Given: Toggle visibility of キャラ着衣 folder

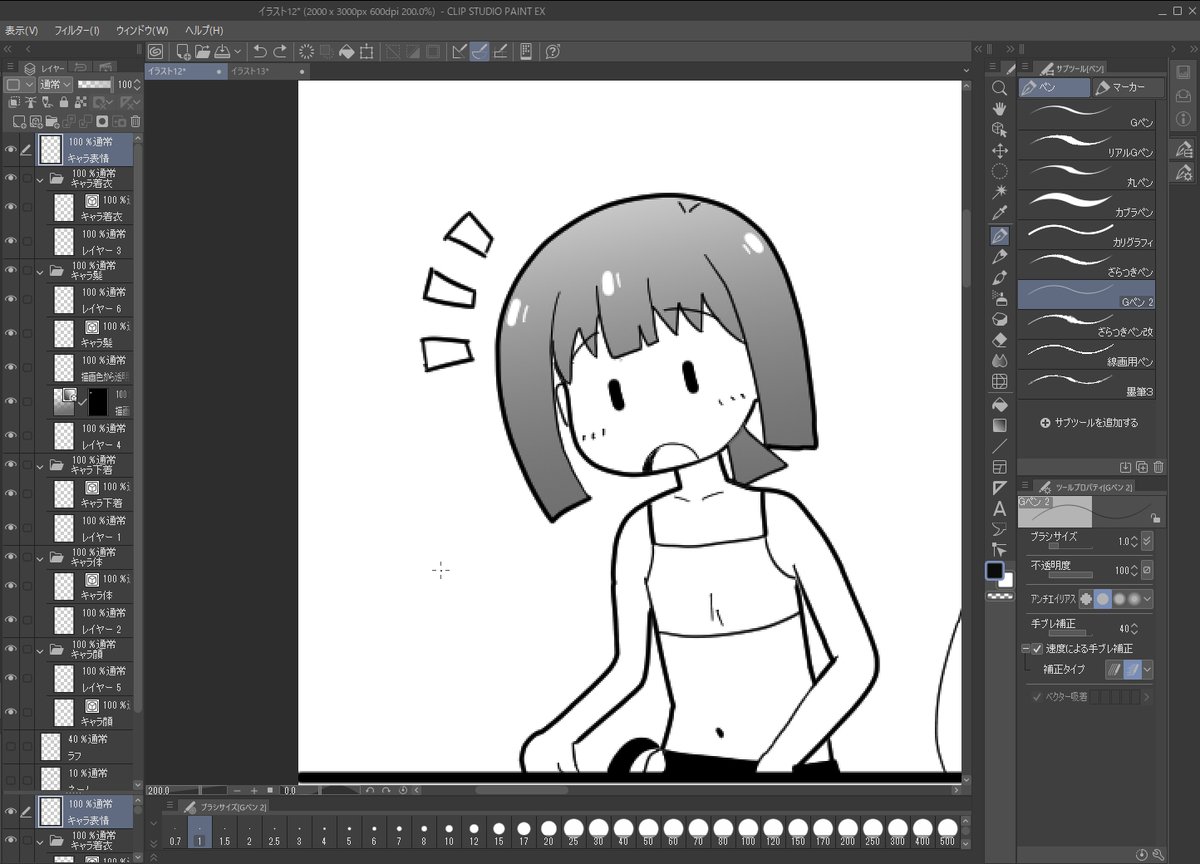Looking at the screenshot, I should (11, 178).
